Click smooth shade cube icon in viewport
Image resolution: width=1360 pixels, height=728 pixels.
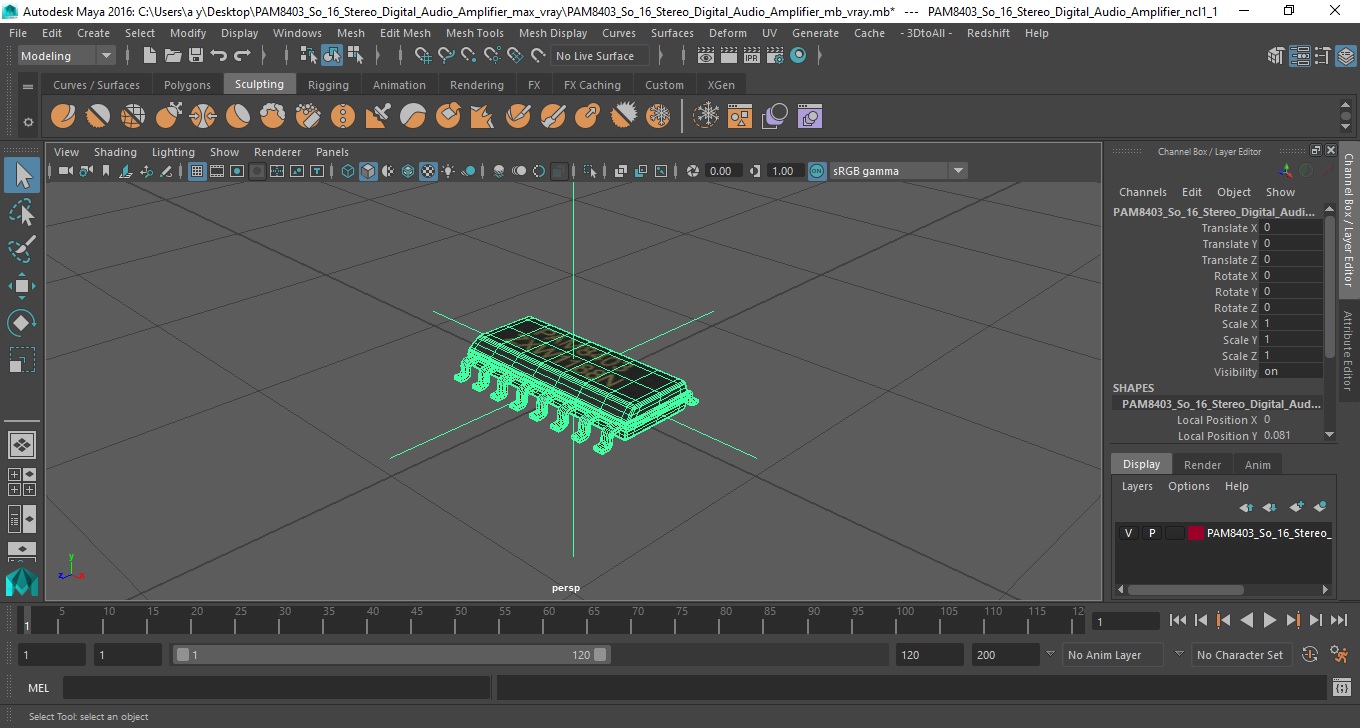pos(368,171)
